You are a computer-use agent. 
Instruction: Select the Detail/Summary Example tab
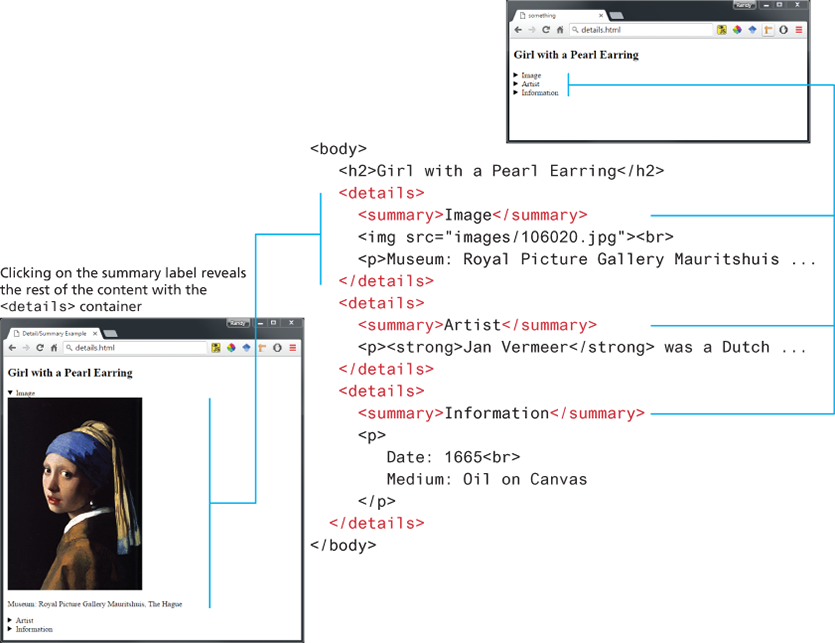tap(55, 332)
